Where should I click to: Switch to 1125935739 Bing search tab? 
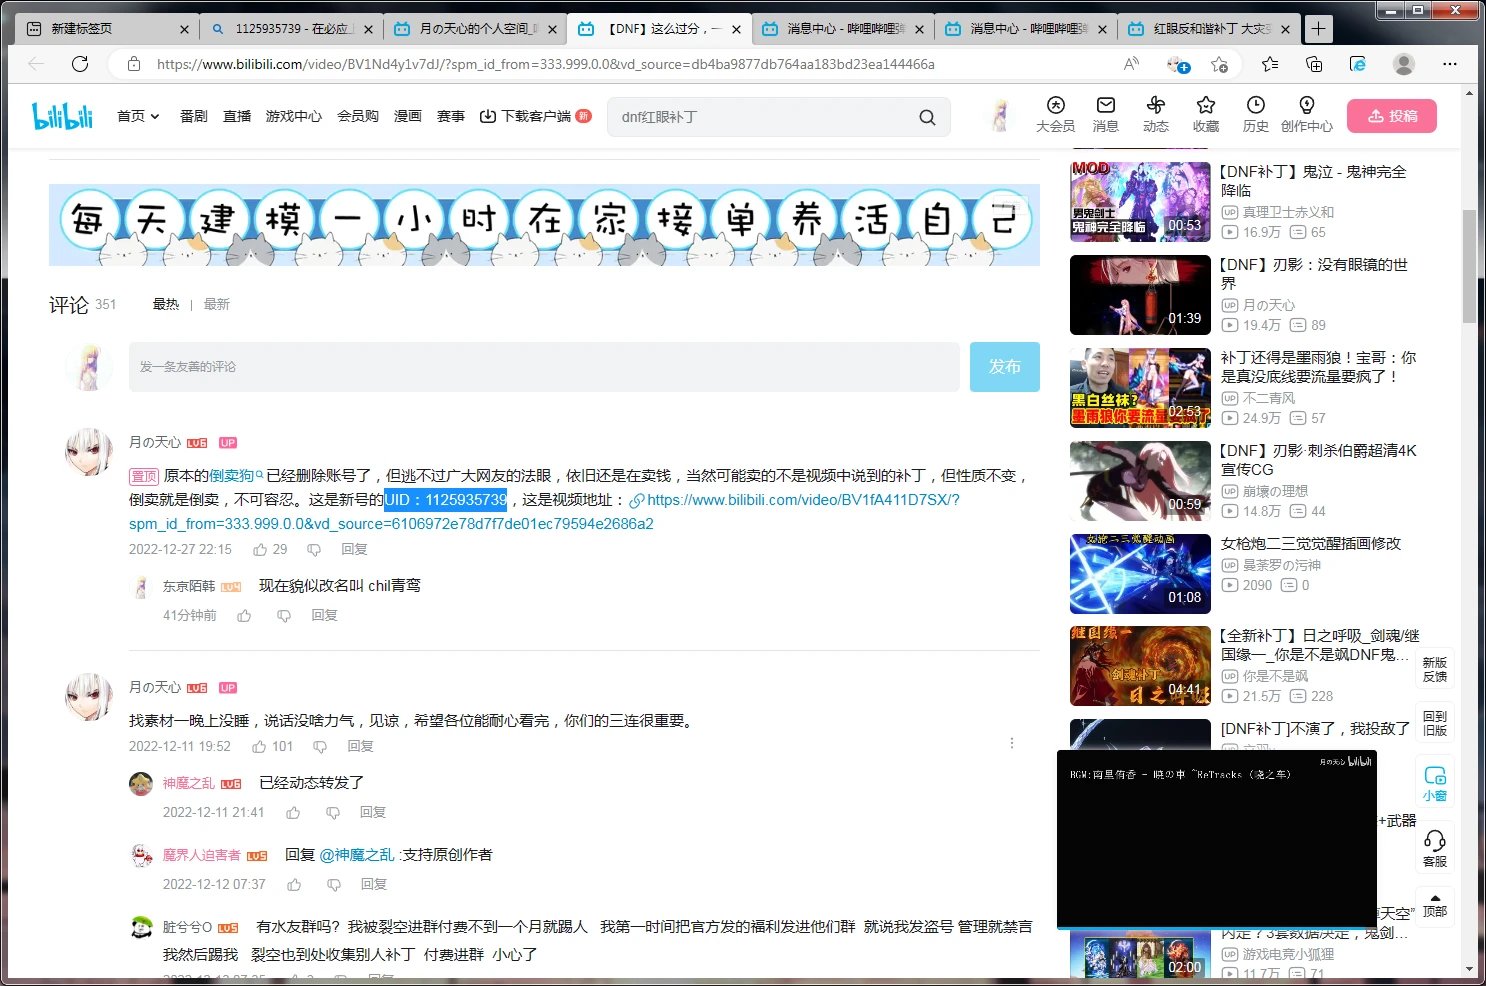point(291,29)
